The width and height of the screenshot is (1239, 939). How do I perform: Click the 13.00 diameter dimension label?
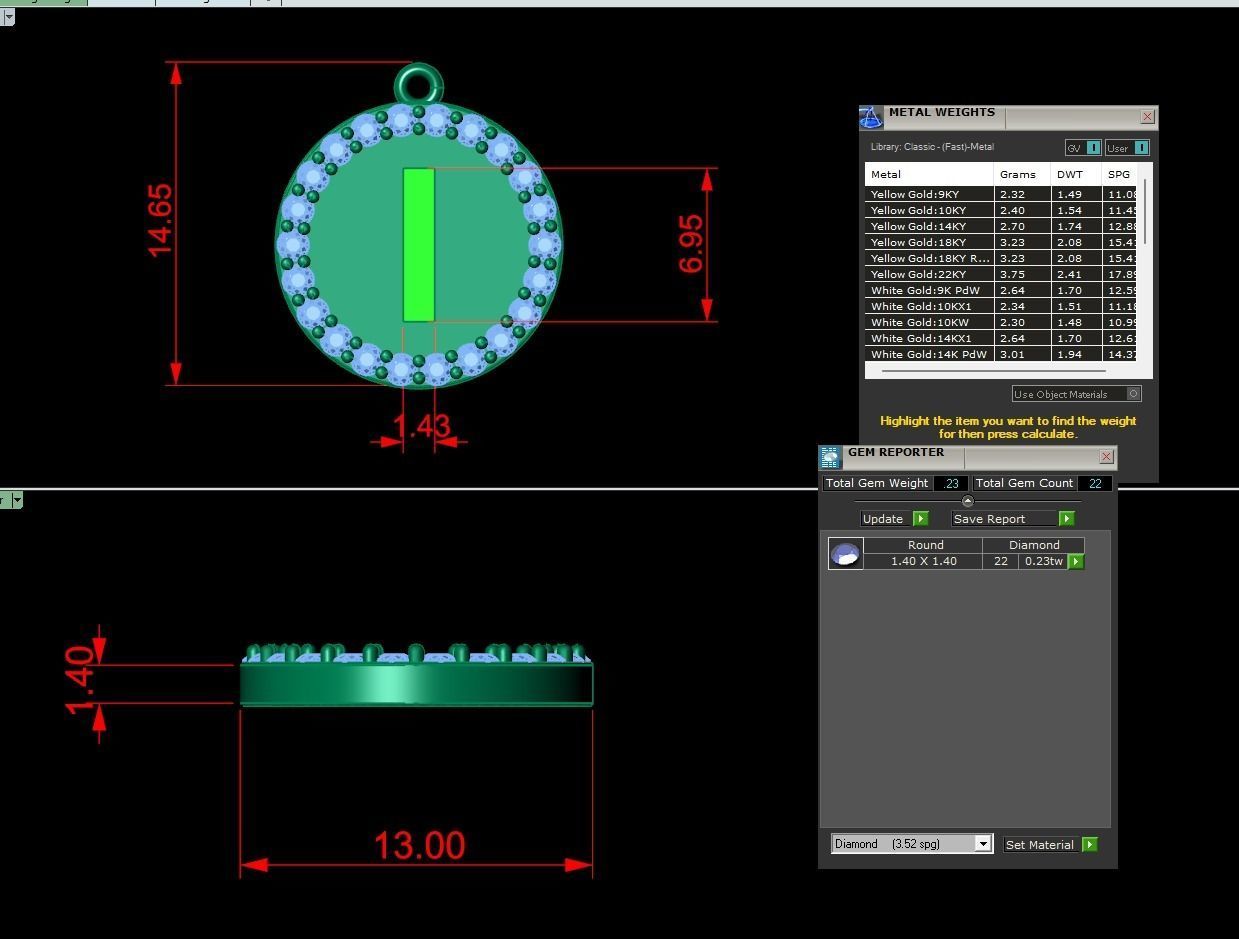(419, 846)
